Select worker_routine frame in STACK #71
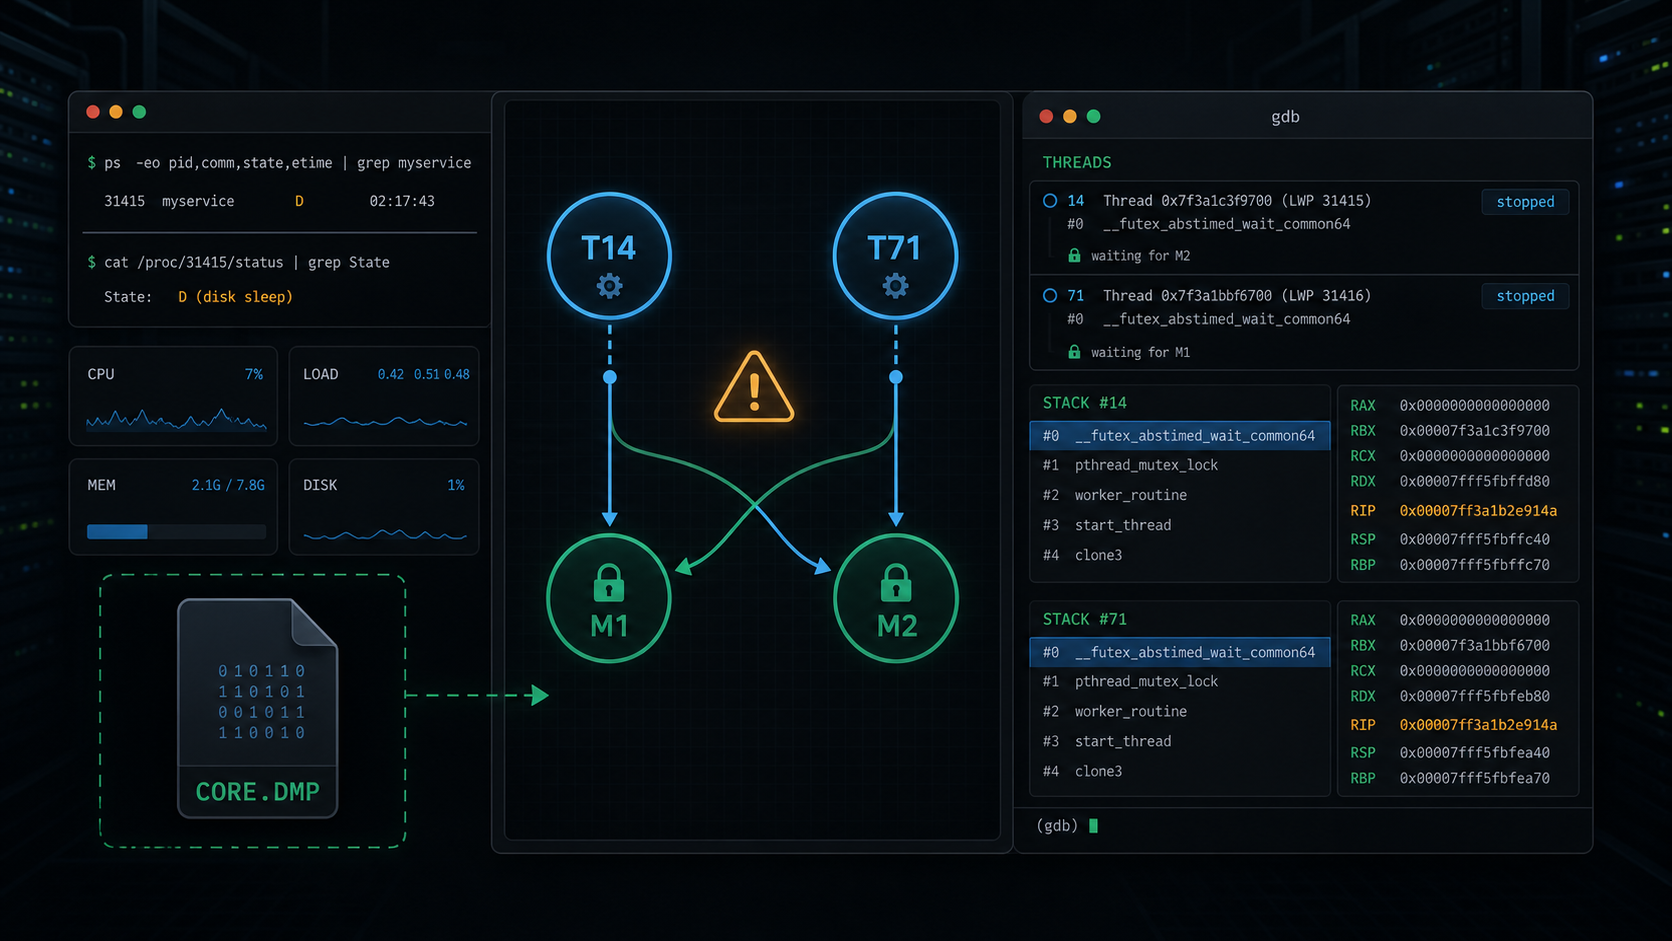 pyautogui.click(x=1180, y=711)
